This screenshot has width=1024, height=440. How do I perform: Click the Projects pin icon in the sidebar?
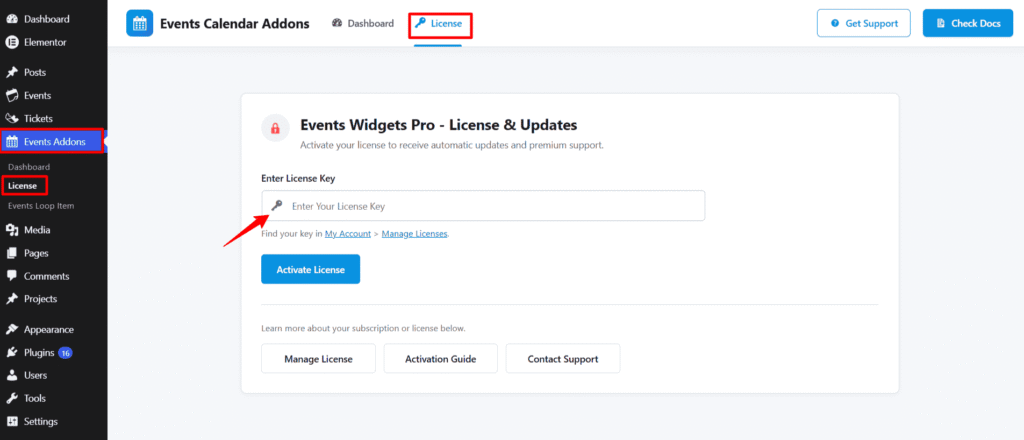coord(12,299)
